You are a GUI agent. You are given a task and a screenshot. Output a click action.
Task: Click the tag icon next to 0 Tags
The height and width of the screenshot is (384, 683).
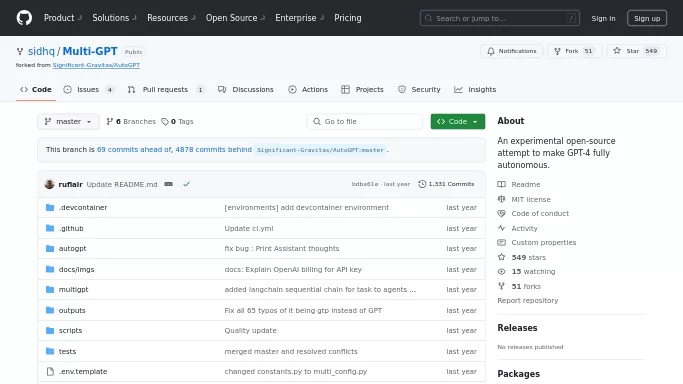click(x=165, y=121)
